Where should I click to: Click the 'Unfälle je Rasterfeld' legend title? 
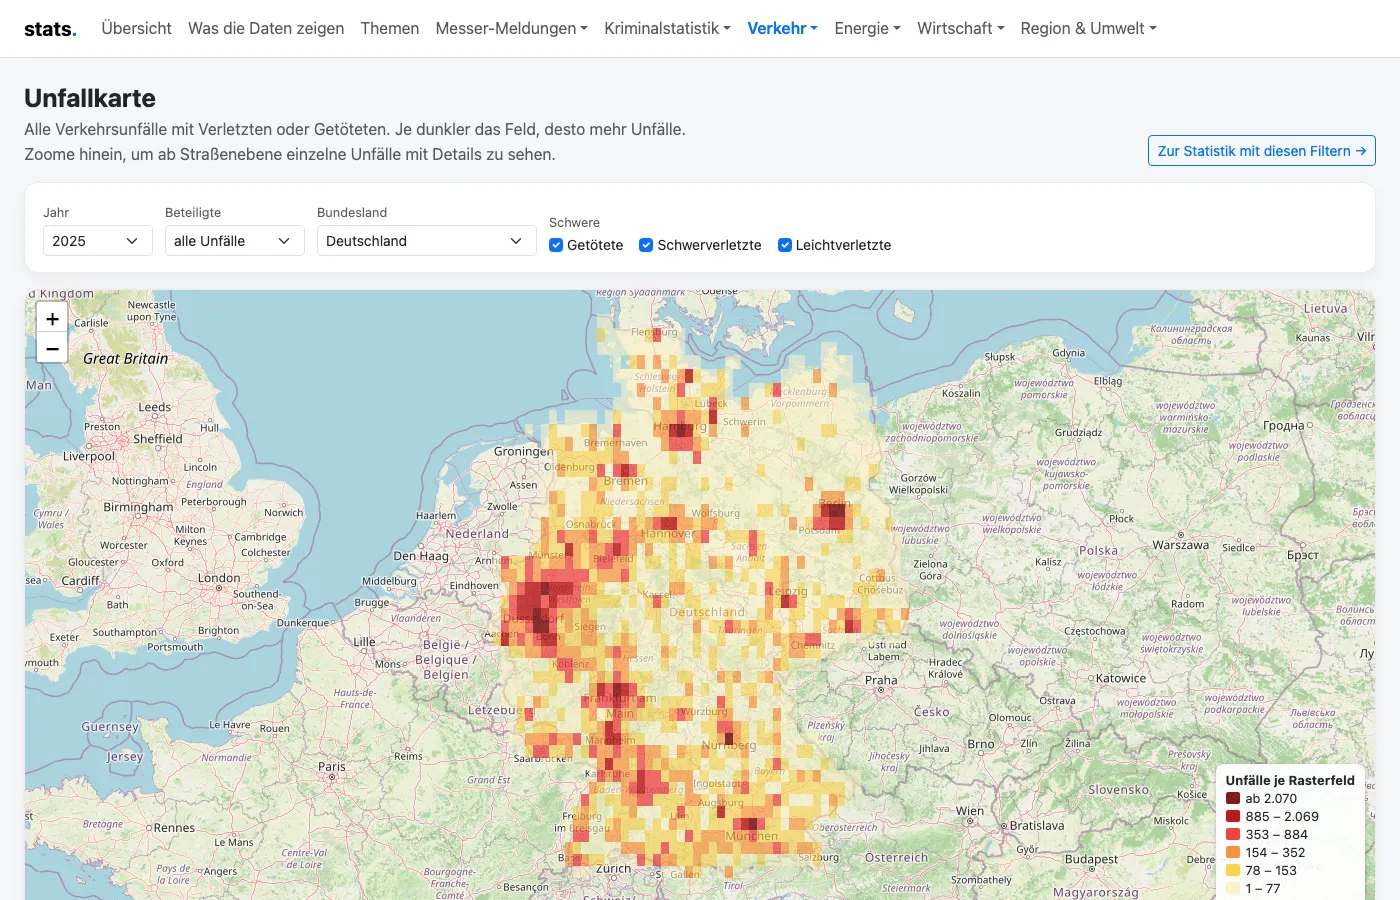(x=1290, y=780)
